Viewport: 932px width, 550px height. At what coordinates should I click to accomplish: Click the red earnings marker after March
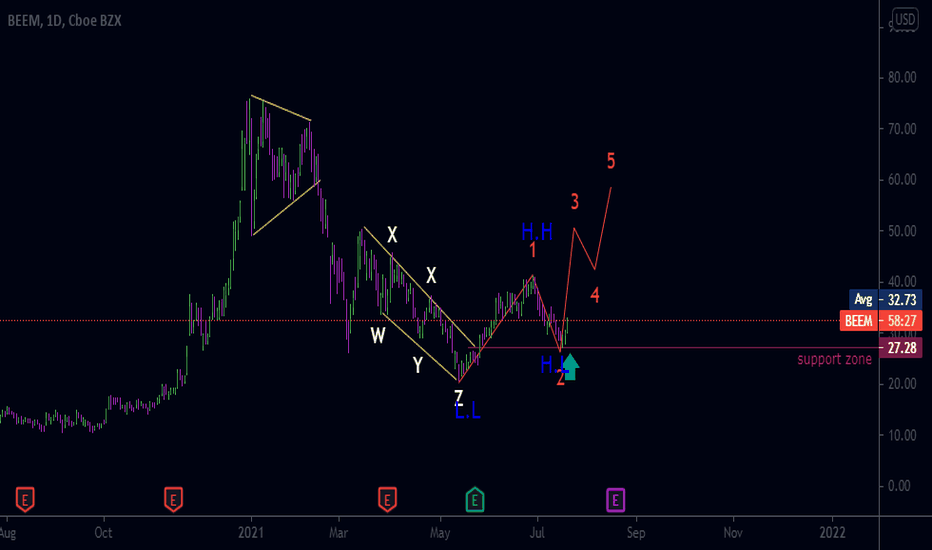pos(387,499)
